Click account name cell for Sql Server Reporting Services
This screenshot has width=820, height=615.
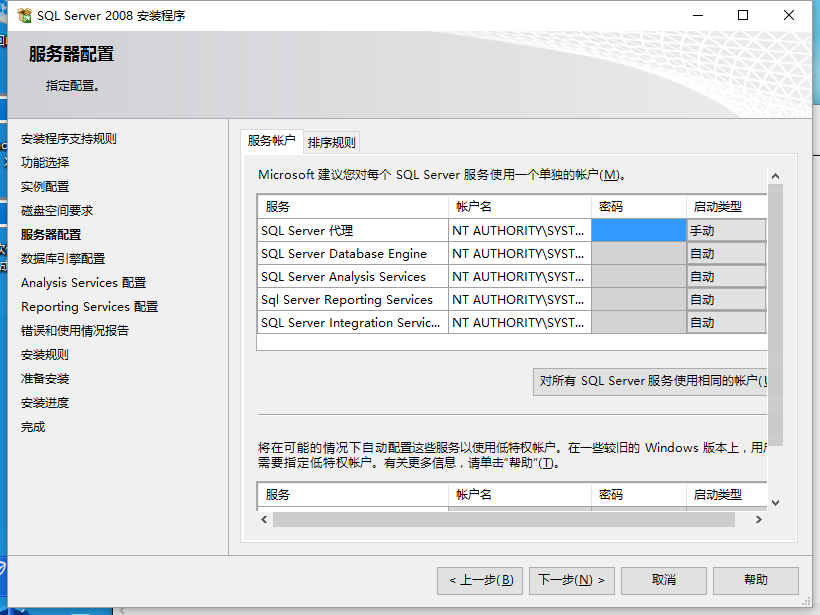[520, 300]
